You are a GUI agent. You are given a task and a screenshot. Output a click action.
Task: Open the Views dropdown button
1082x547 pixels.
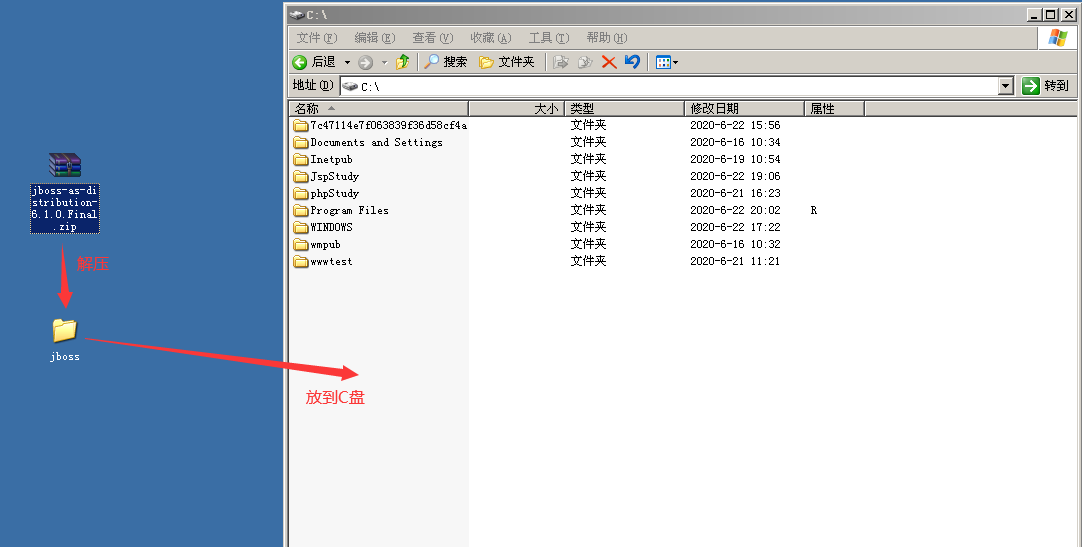click(667, 62)
